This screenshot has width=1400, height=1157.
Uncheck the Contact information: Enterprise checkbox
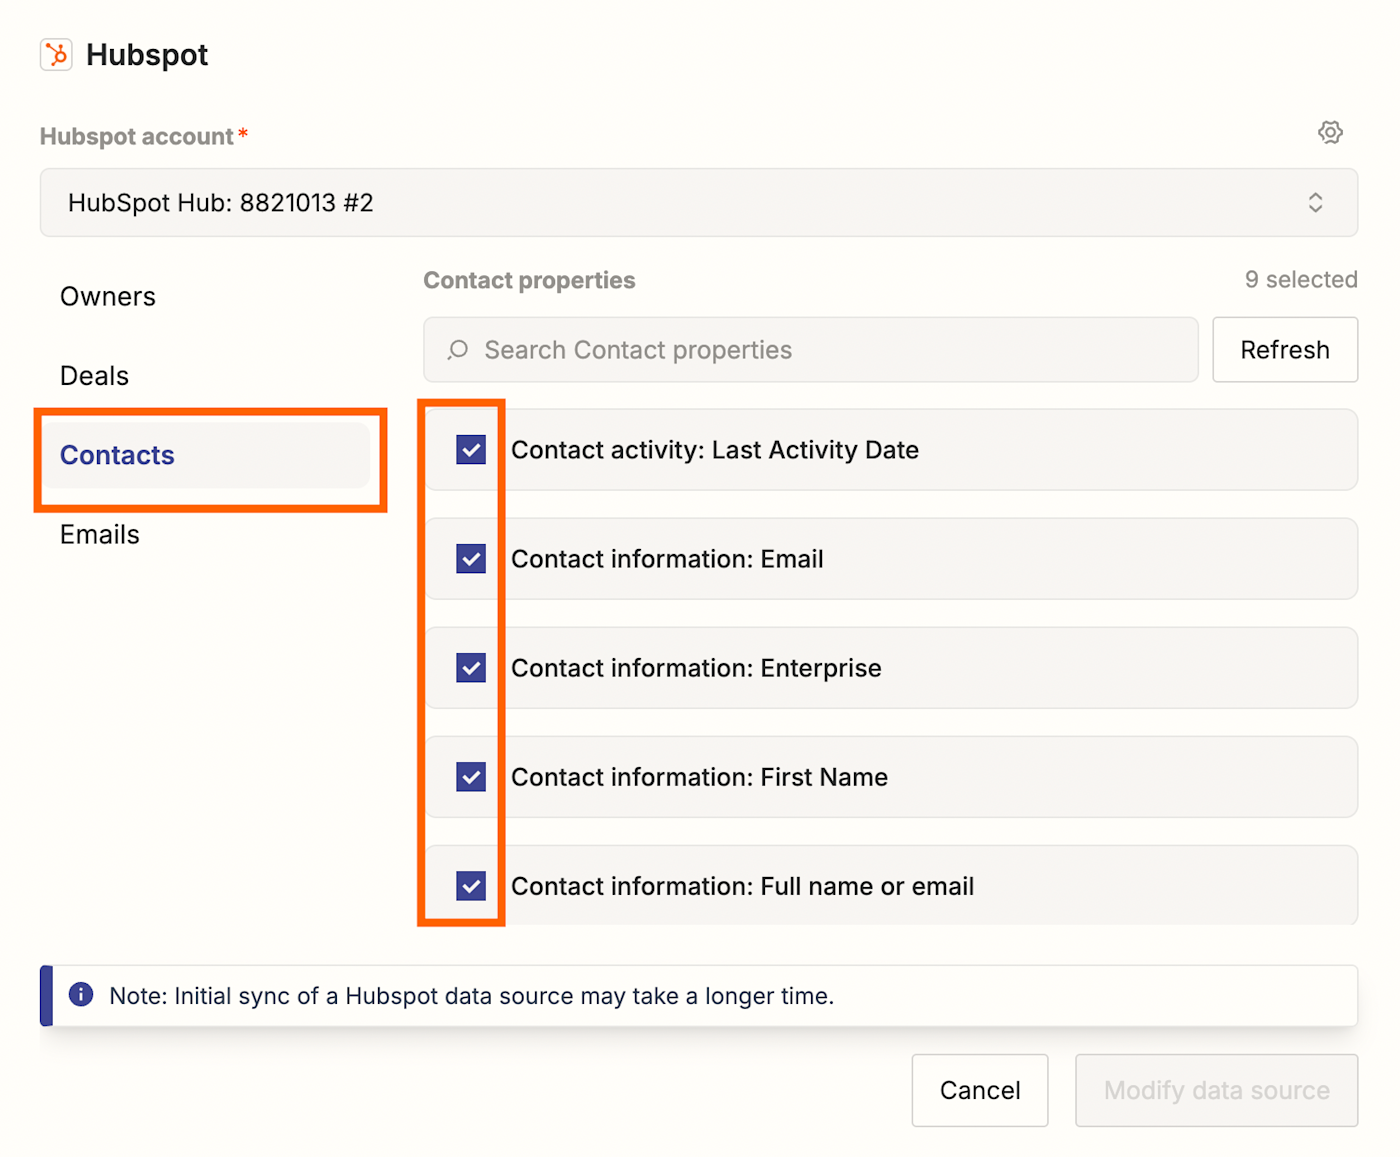tap(471, 668)
